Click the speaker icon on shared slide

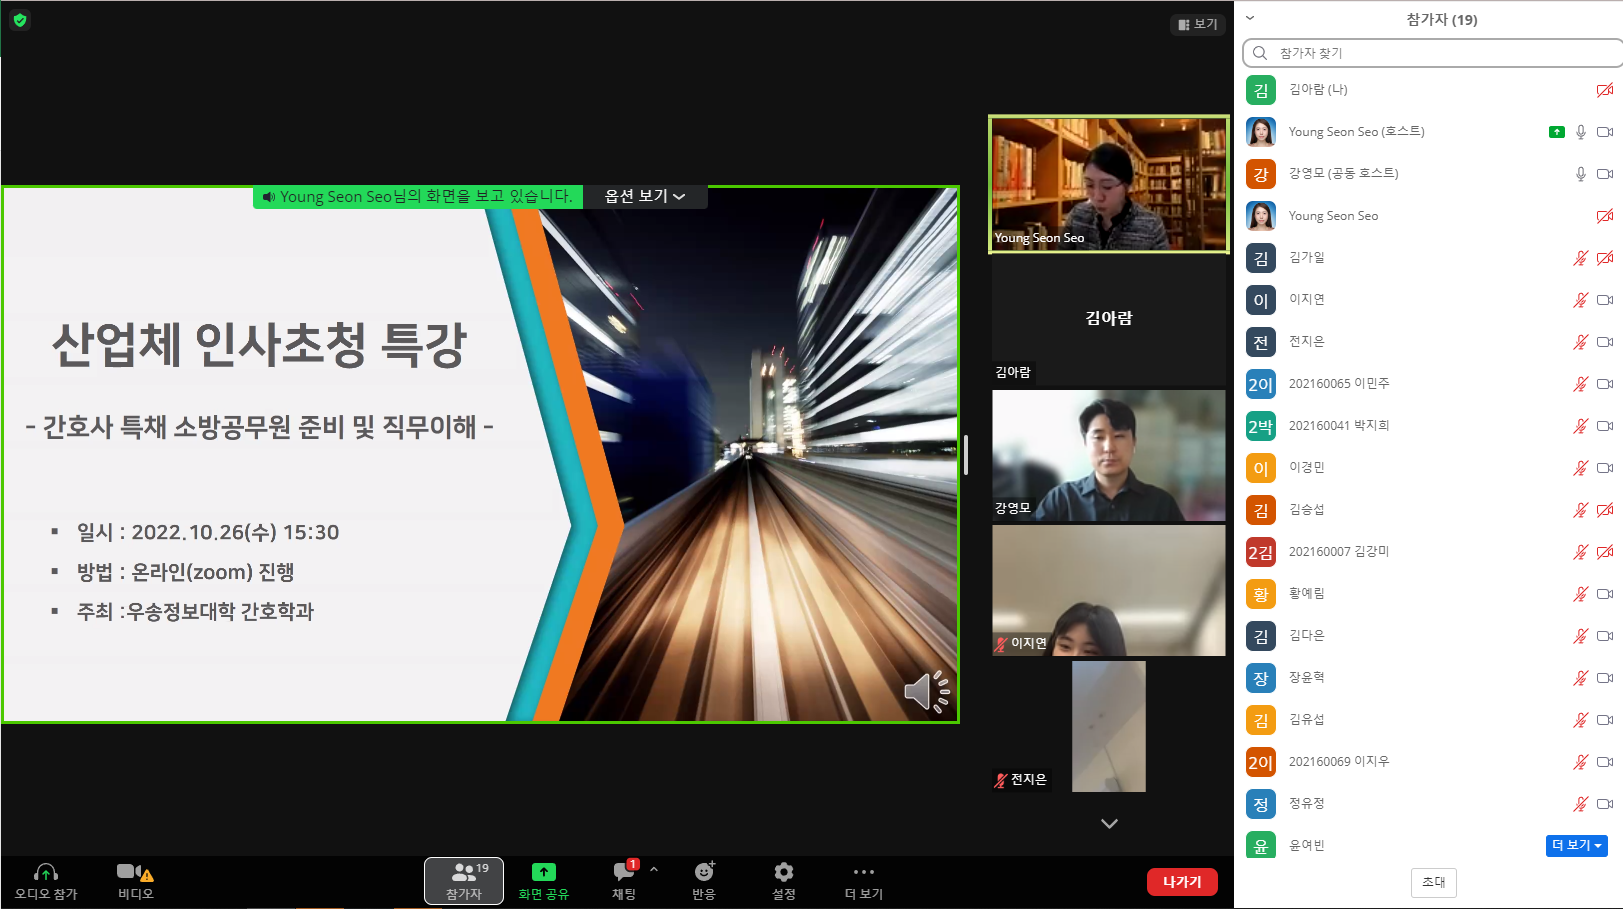click(x=926, y=691)
